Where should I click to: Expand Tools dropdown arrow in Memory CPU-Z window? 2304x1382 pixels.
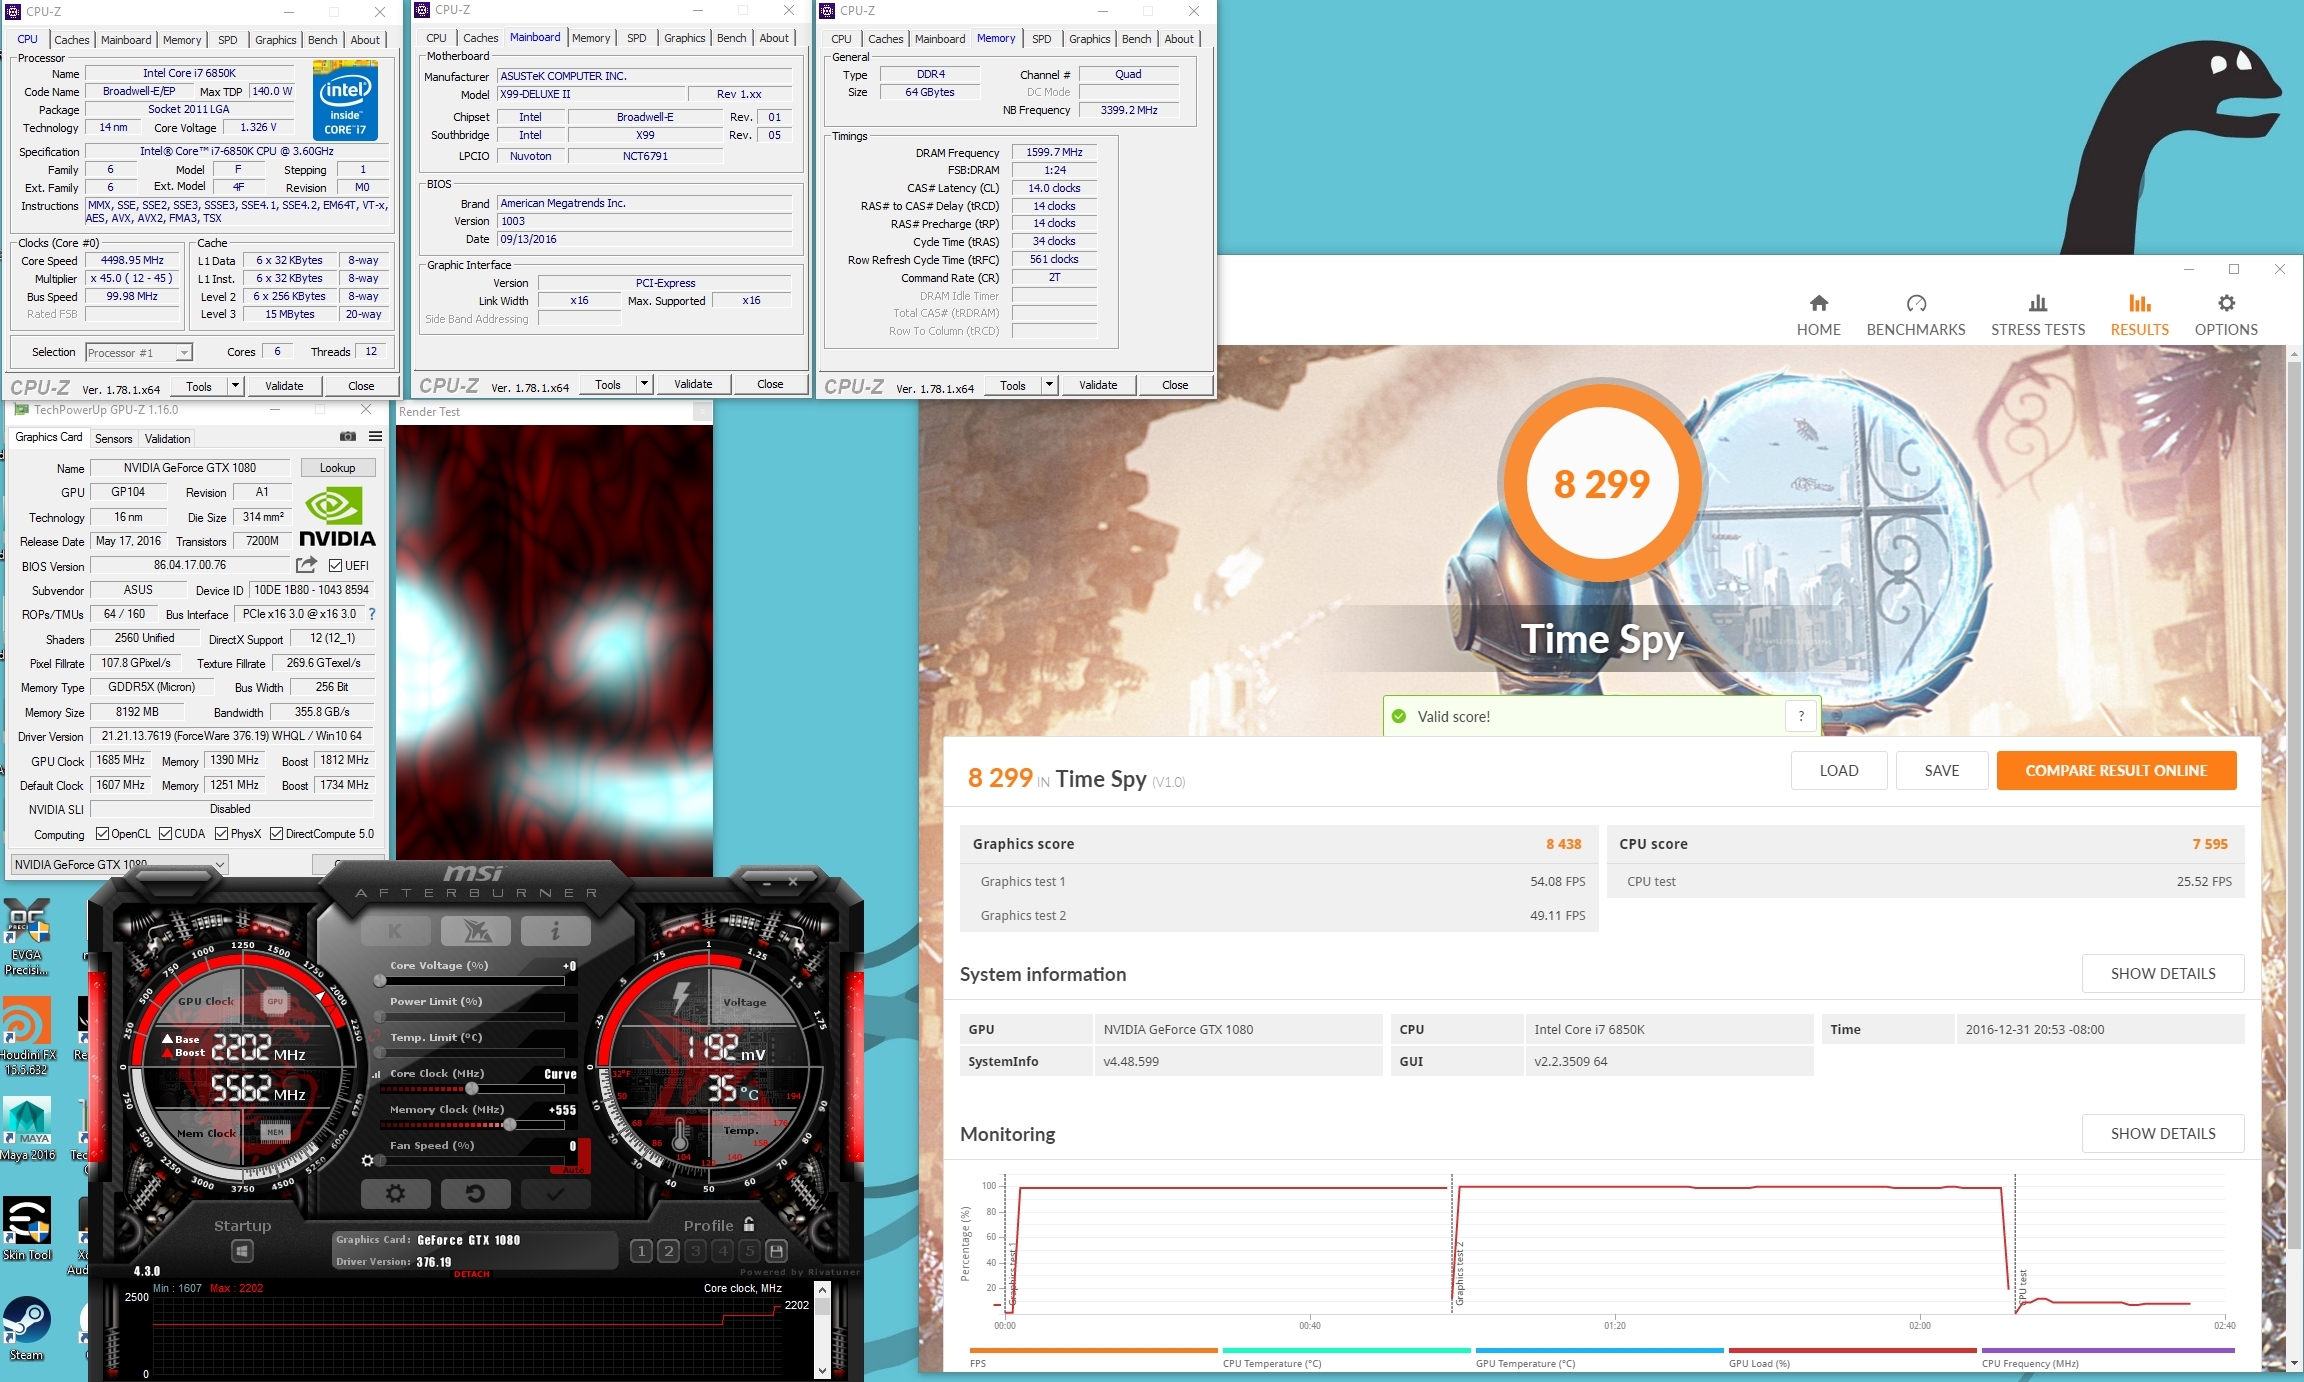coord(1049,384)
